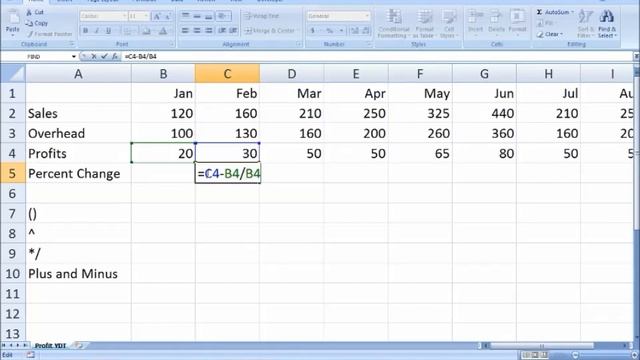Viewport: 640px width, 360px height.
Task: Apply percent style number format
Action: (x=330, y=31)
